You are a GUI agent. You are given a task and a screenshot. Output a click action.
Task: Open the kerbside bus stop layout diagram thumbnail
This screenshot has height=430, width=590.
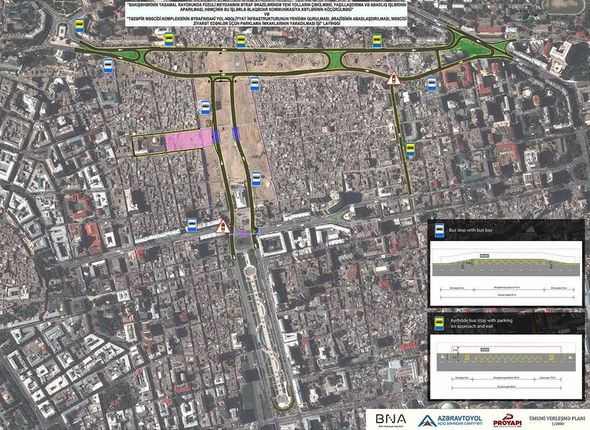(506, 367)
